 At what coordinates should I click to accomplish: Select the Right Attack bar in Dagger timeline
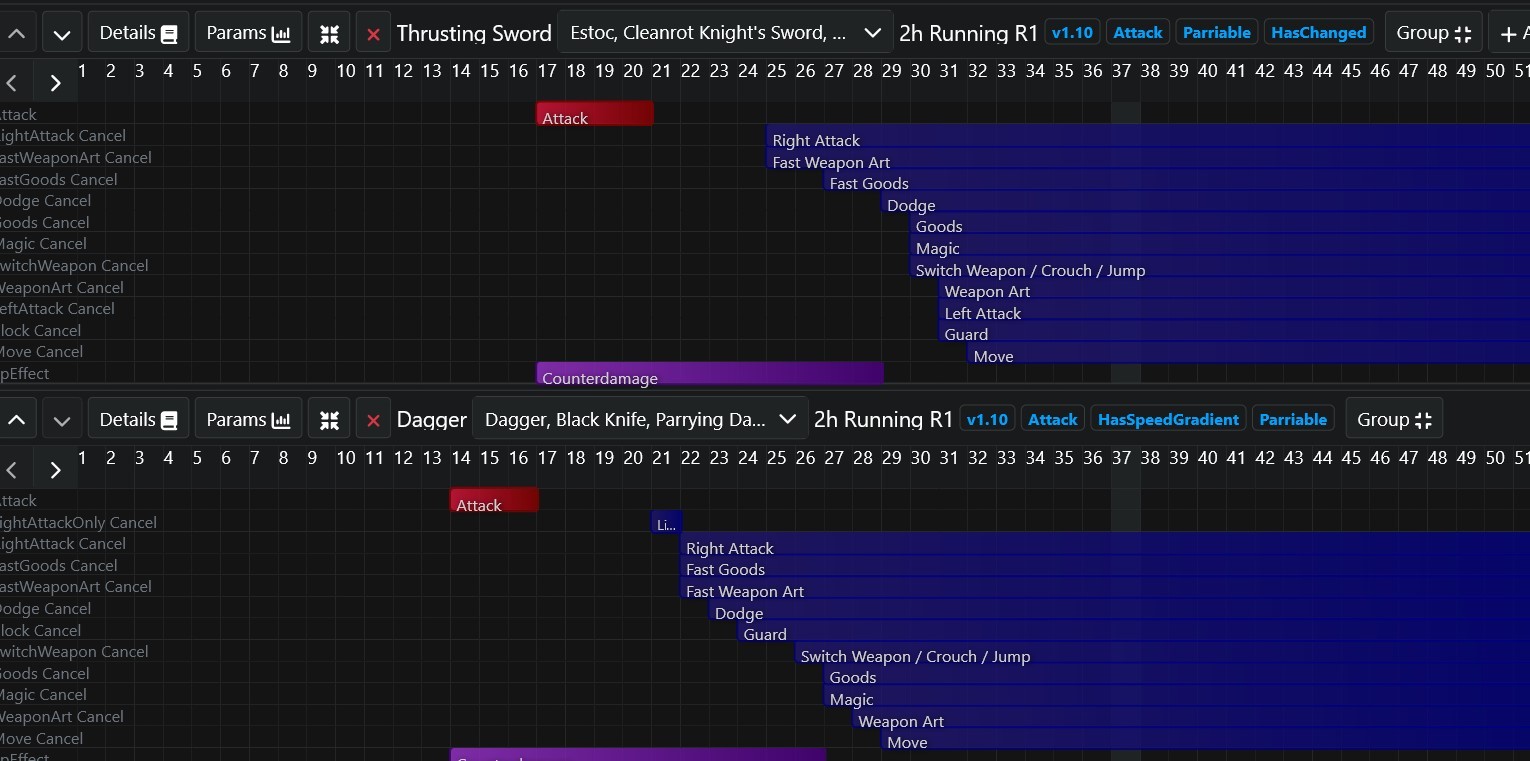coord(1105,544)
